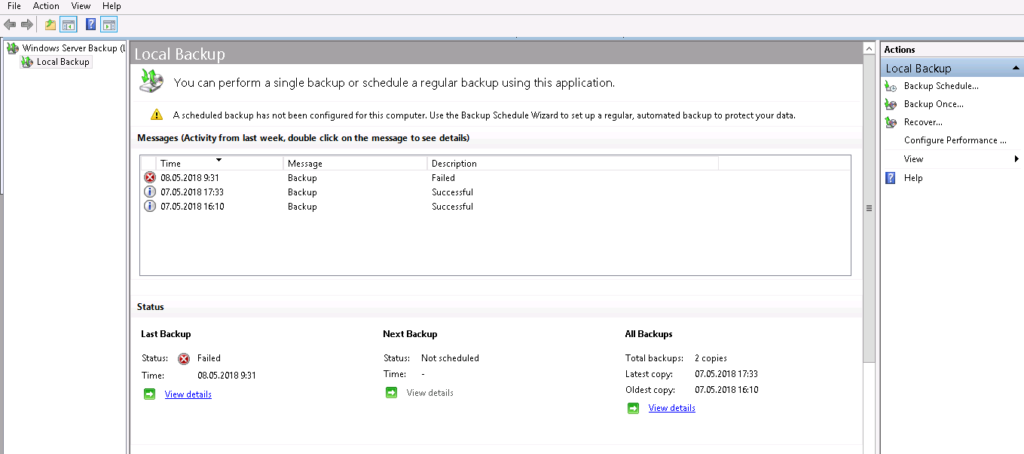Click the green arrow under All Backups
Viewport: 1024px width, 454px height.
coord(633,408)
